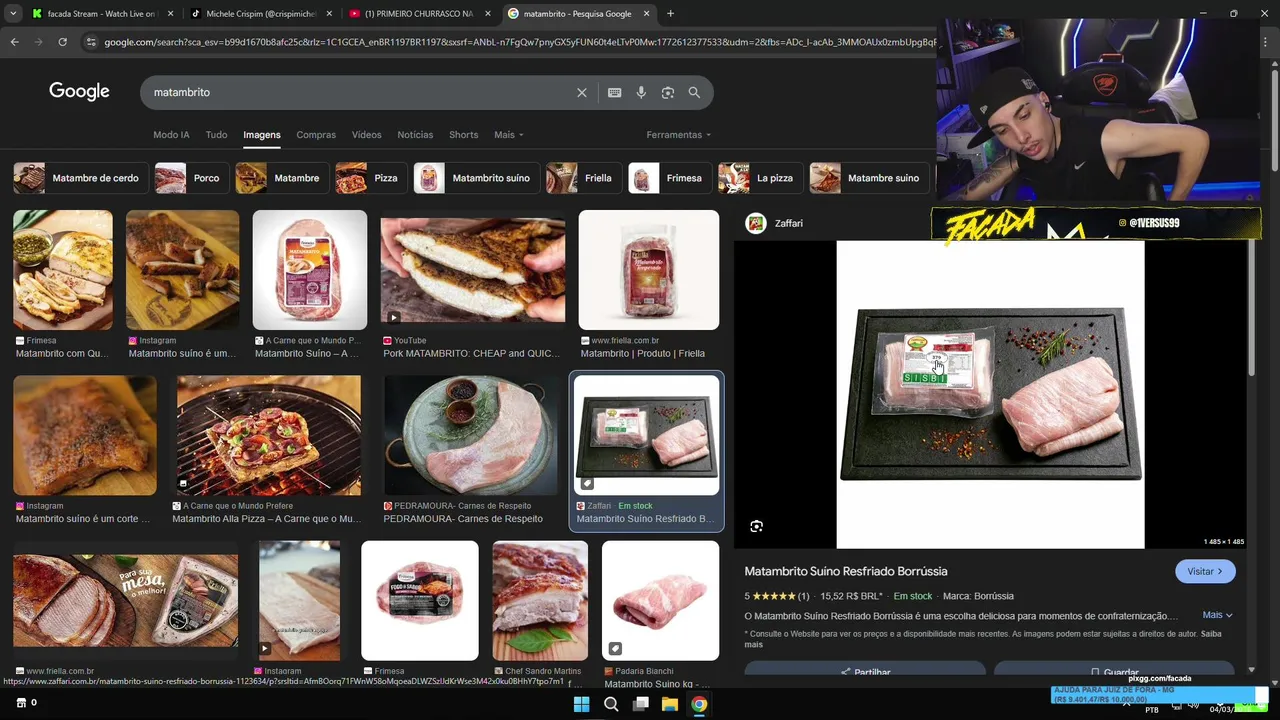Search by image with the Google Lens icon
The width and height of the screenshot is (1280, 720).
coord(668,92)
